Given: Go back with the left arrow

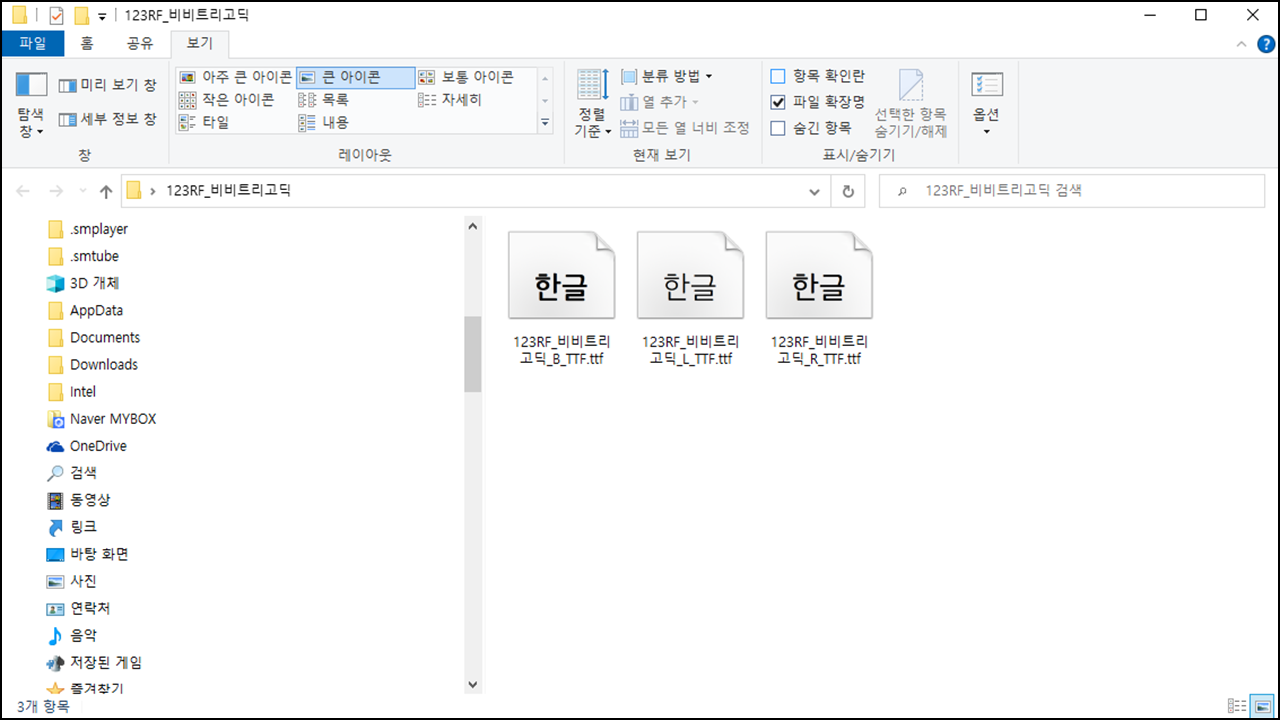Looking at the screenshot, I should (24, 191).
